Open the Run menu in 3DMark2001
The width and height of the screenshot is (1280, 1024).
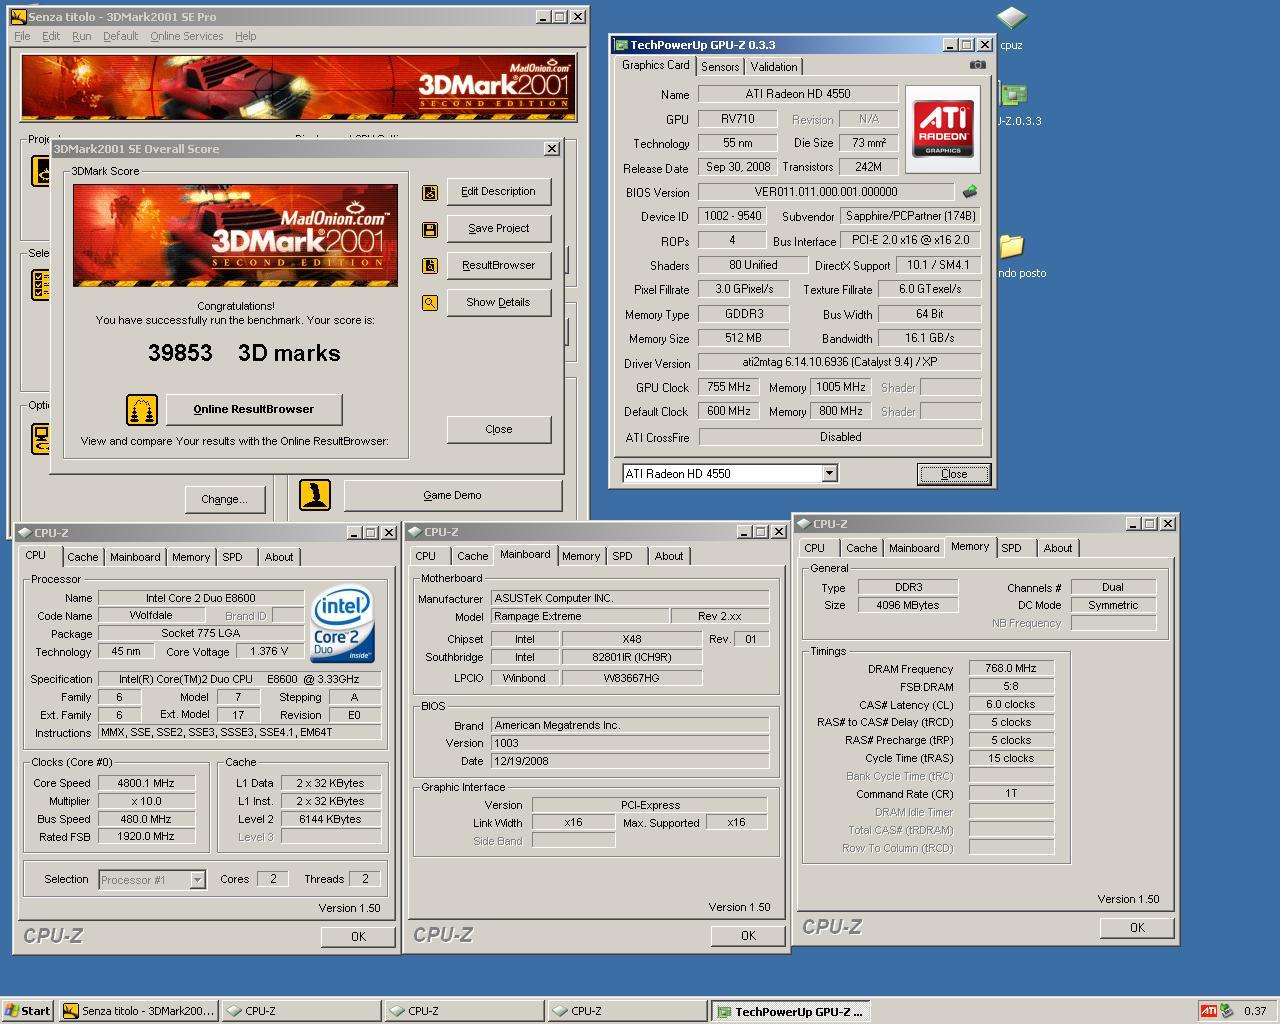tap(82, 36)
